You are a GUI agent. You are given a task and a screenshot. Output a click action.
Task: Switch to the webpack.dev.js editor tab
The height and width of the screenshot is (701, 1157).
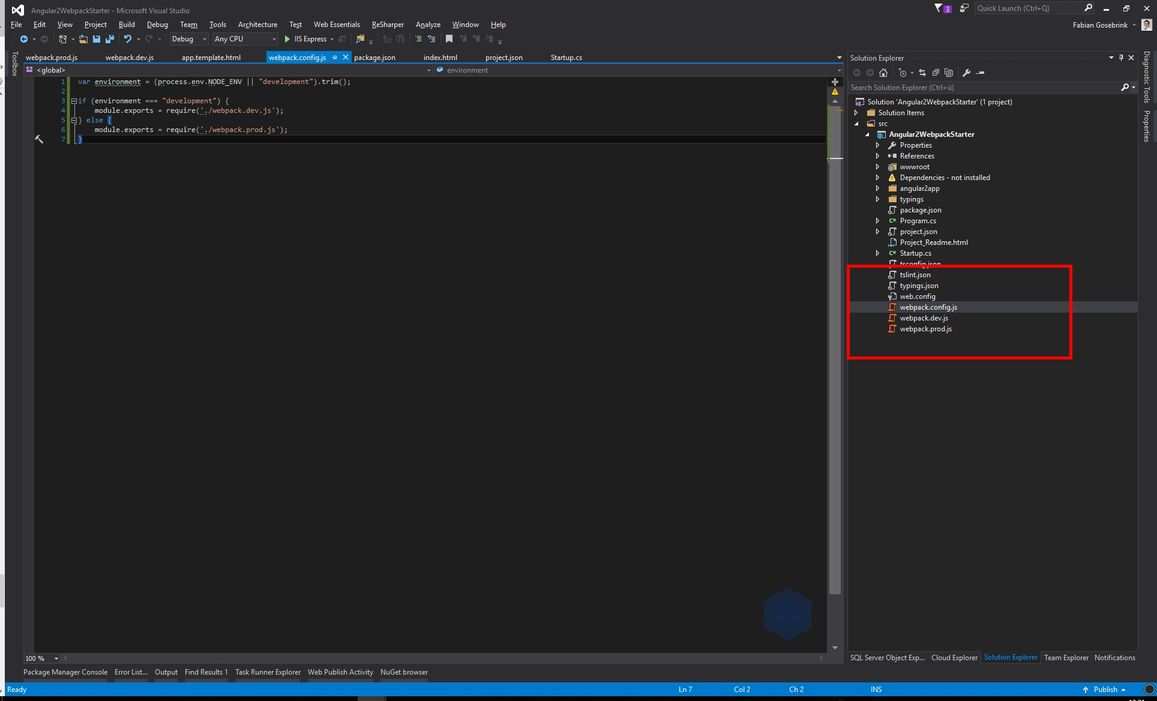pos(129,58)
